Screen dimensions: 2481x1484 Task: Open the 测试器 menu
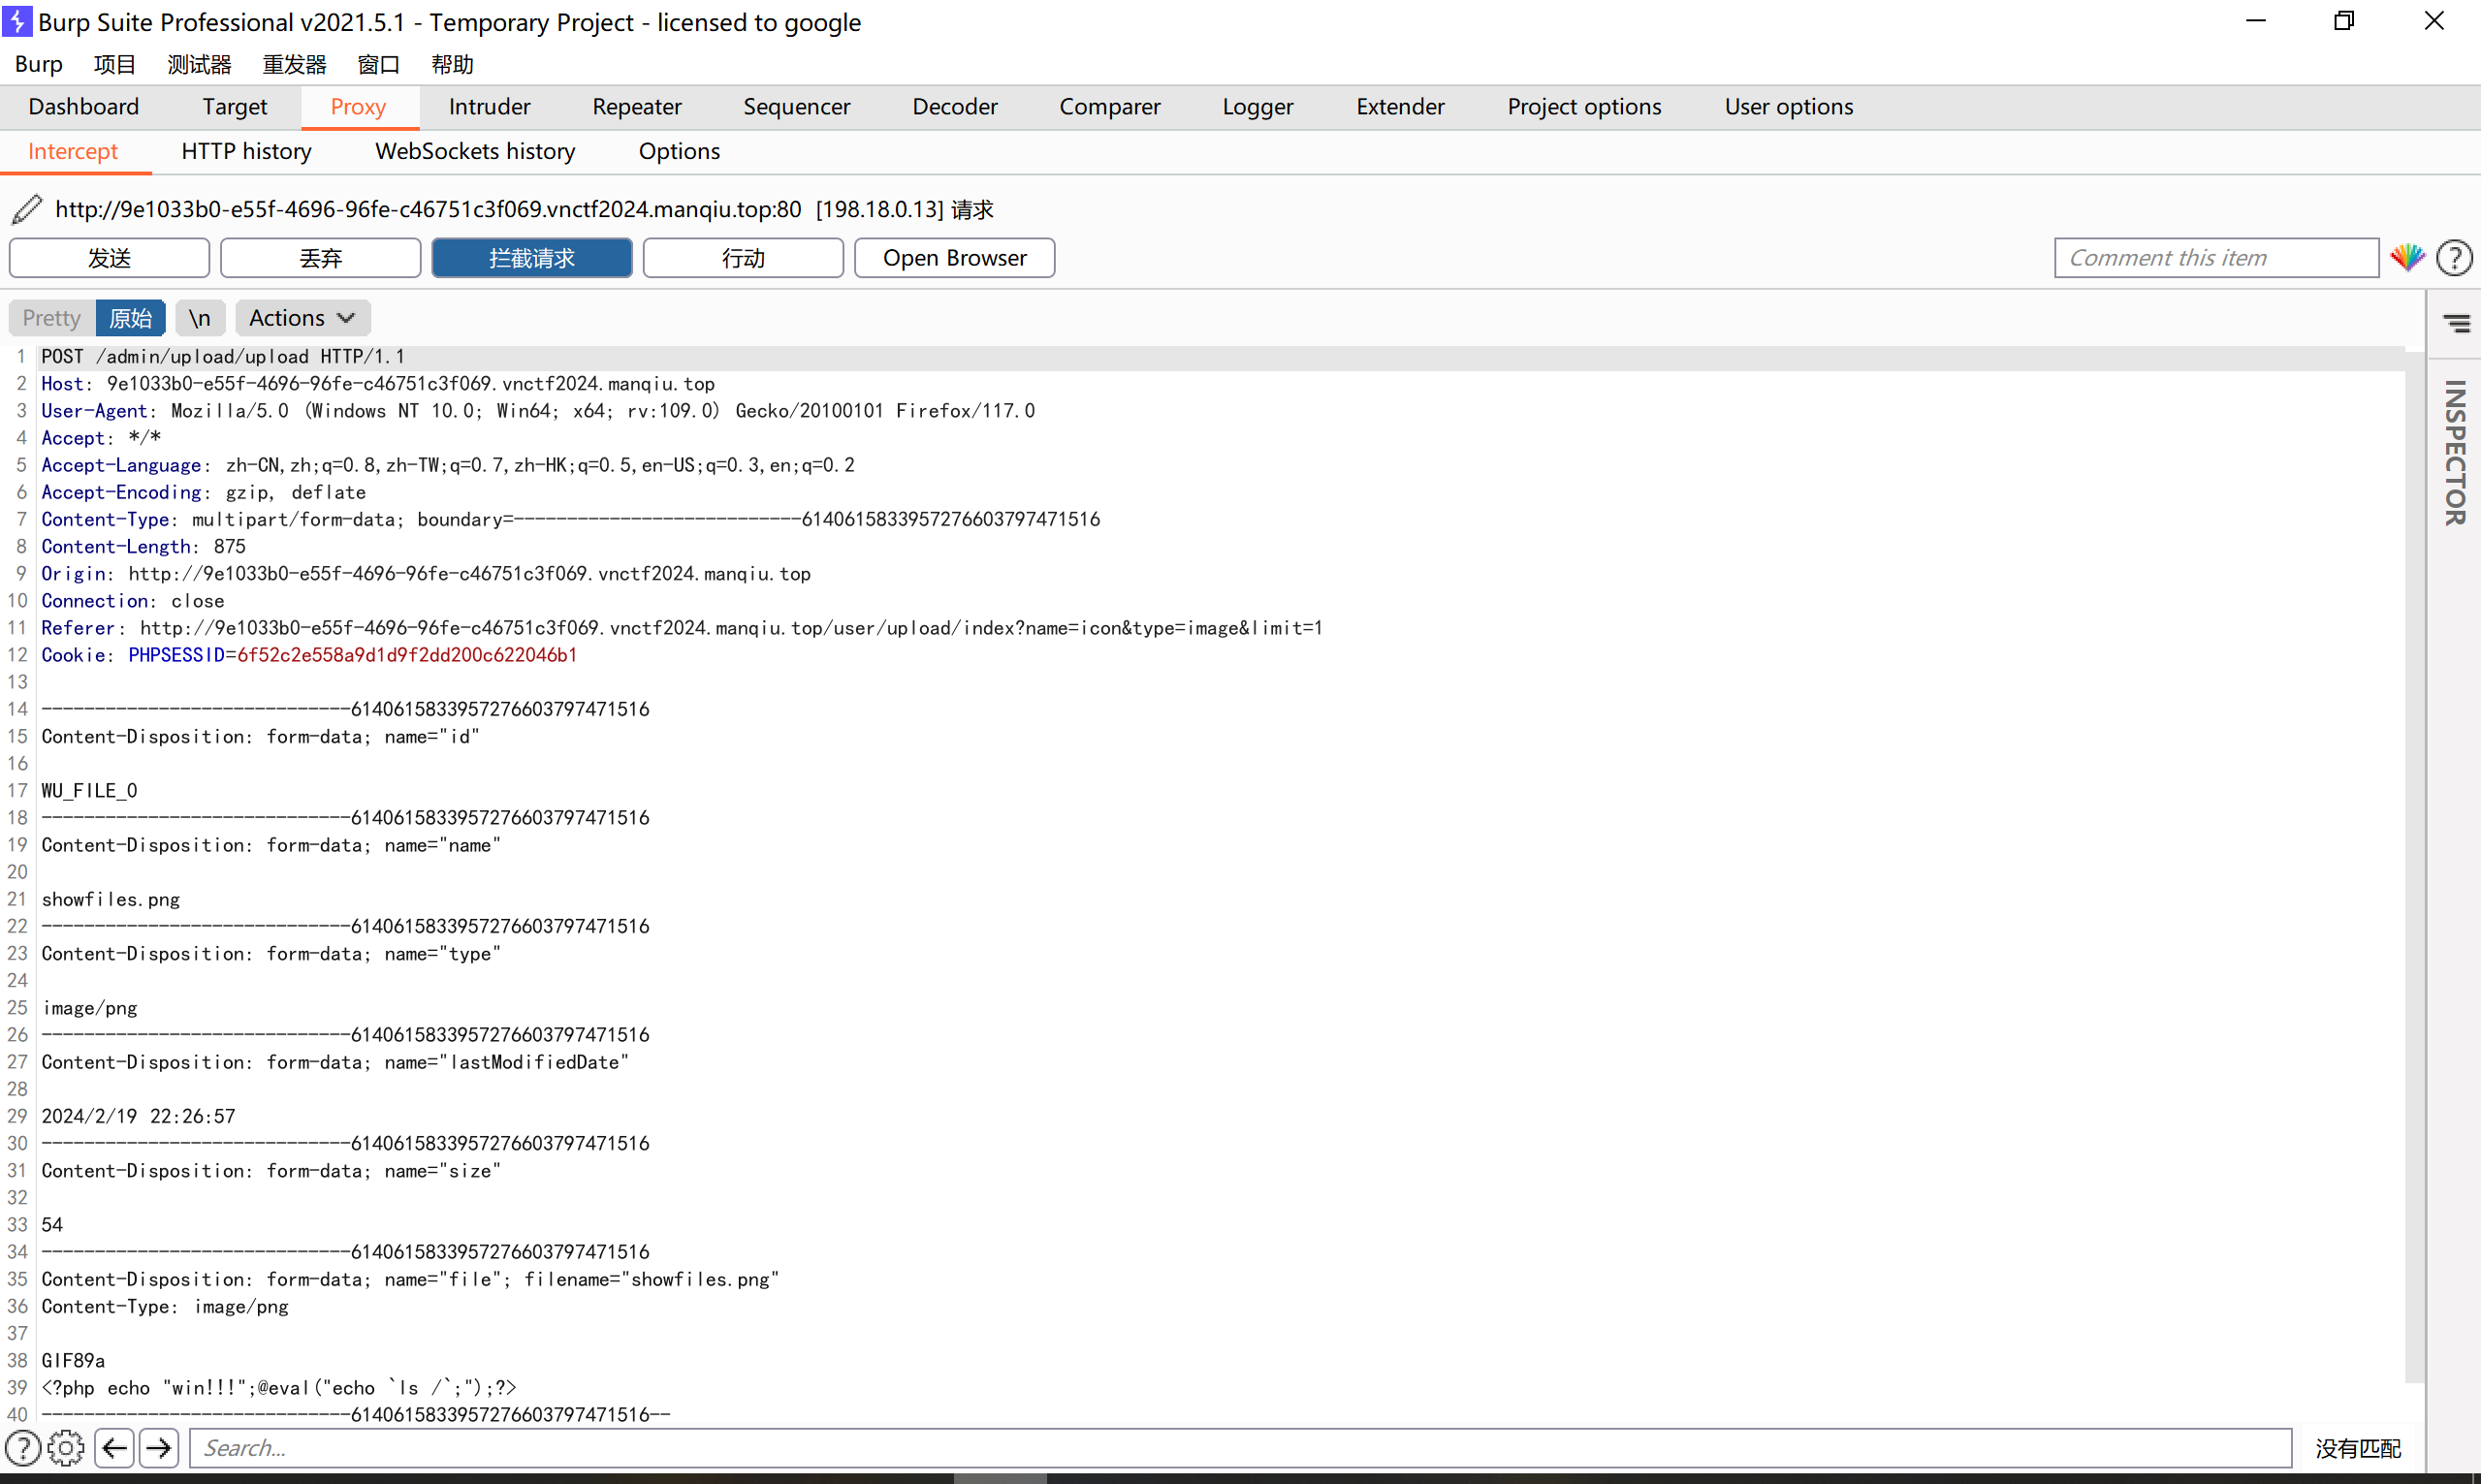pos(199,64)
